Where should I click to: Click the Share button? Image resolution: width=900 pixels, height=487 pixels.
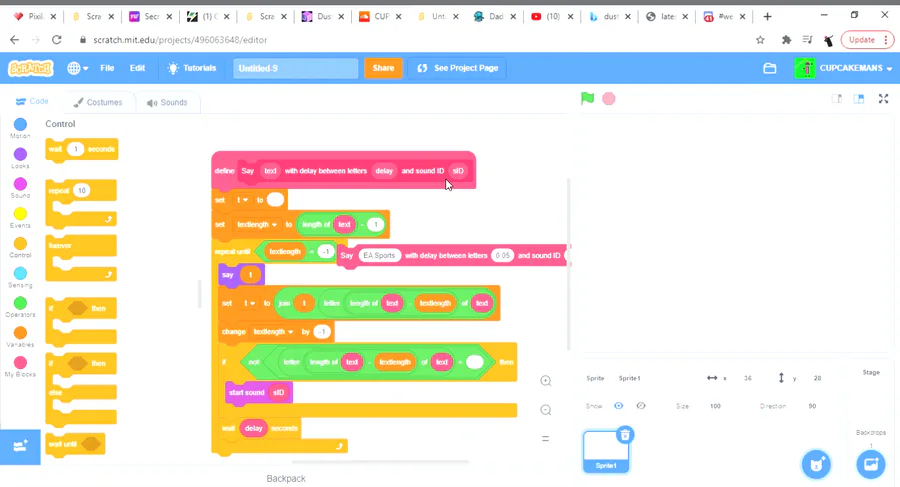click(x=383, y=68)
